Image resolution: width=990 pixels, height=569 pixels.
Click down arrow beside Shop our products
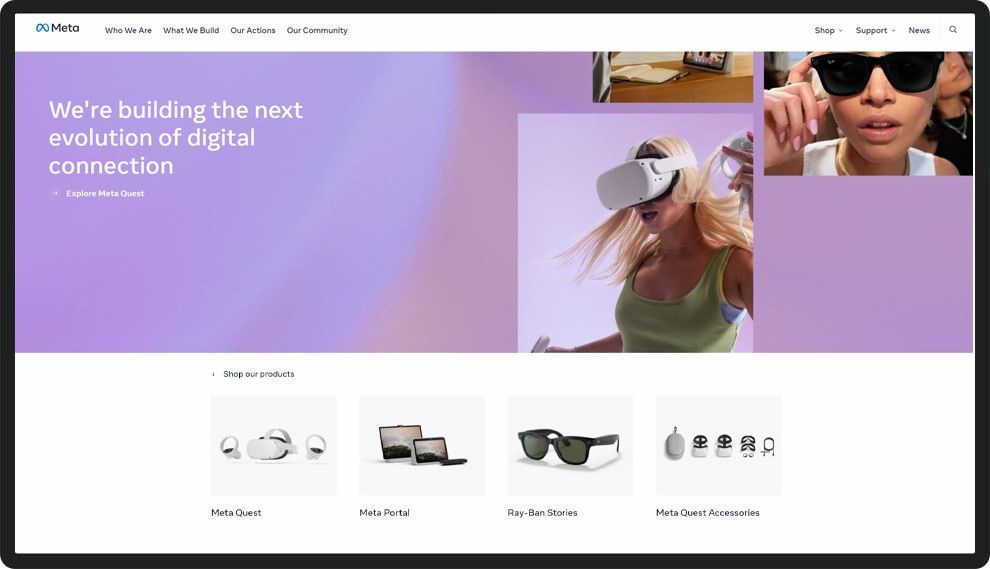point(213,374)
